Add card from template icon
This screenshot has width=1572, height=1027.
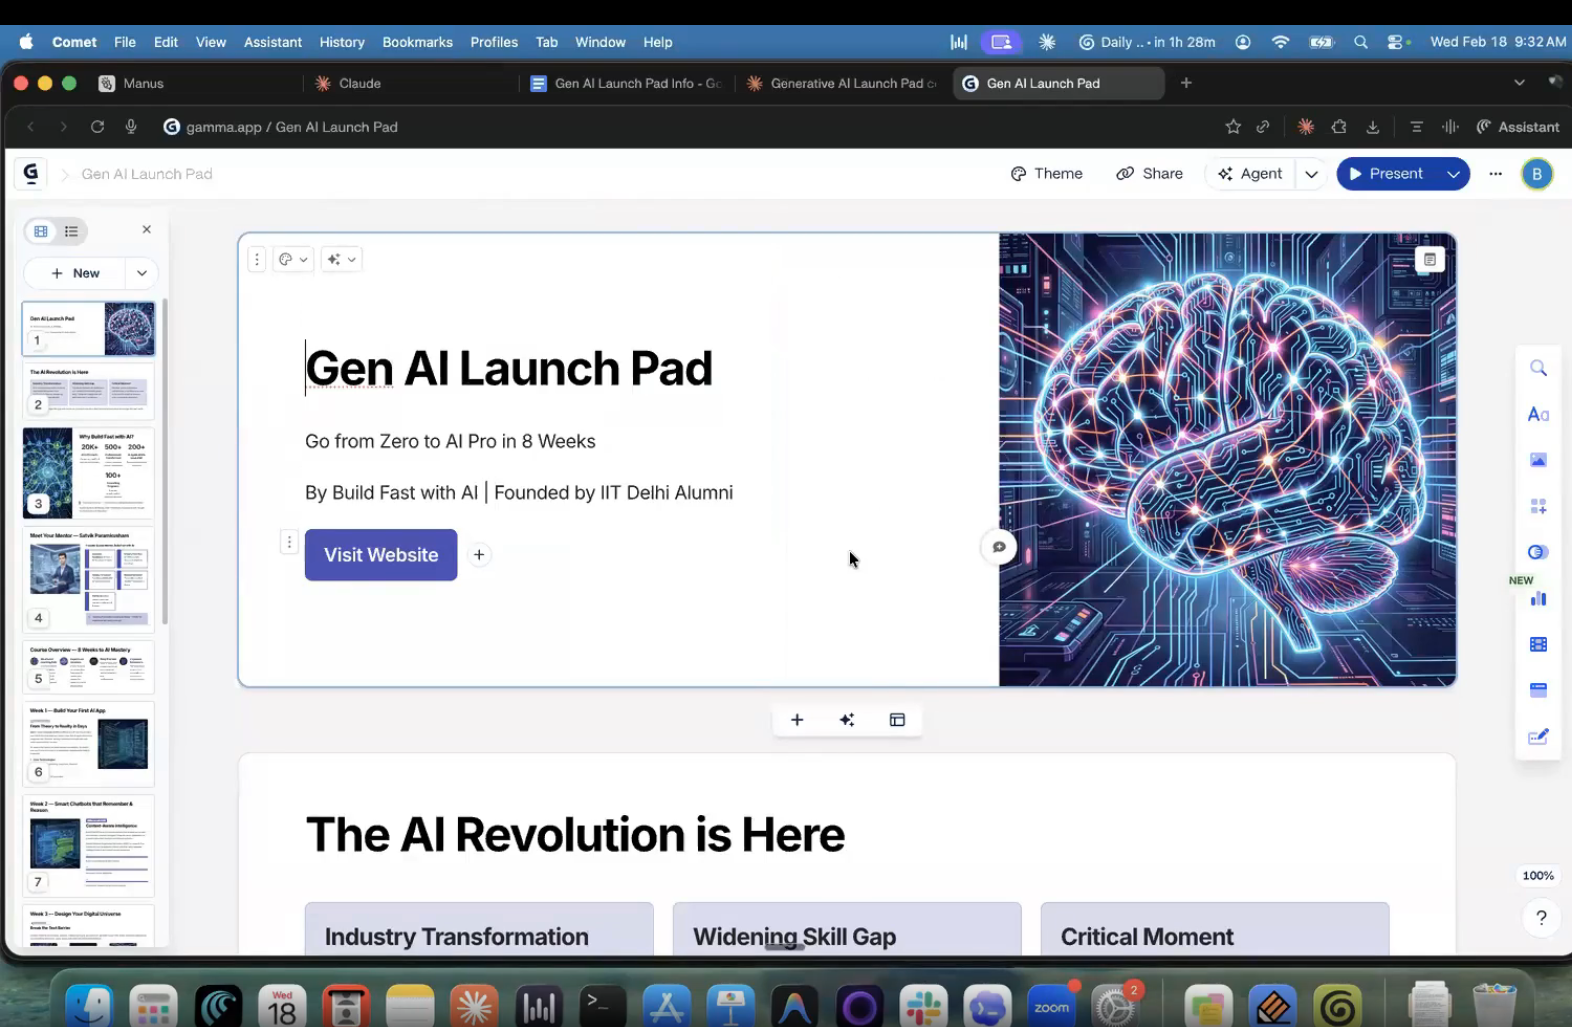click(897, 720)
